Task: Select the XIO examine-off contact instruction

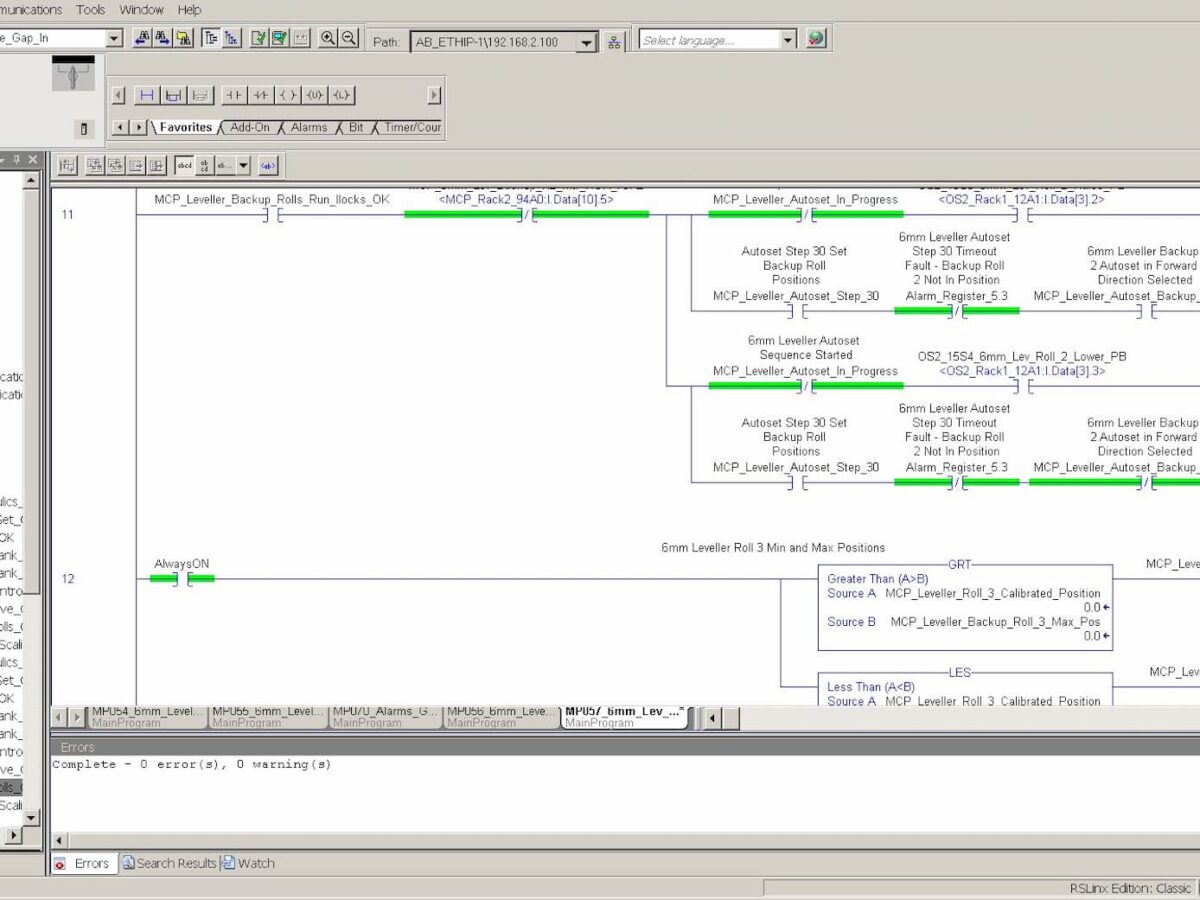Action: point(261,95)
